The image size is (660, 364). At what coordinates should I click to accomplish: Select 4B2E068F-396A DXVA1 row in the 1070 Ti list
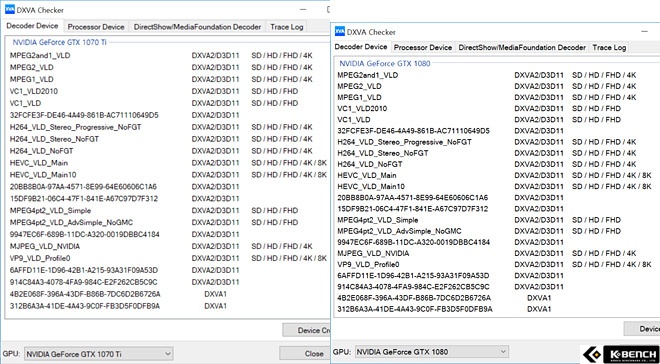(x=168, y=294)
